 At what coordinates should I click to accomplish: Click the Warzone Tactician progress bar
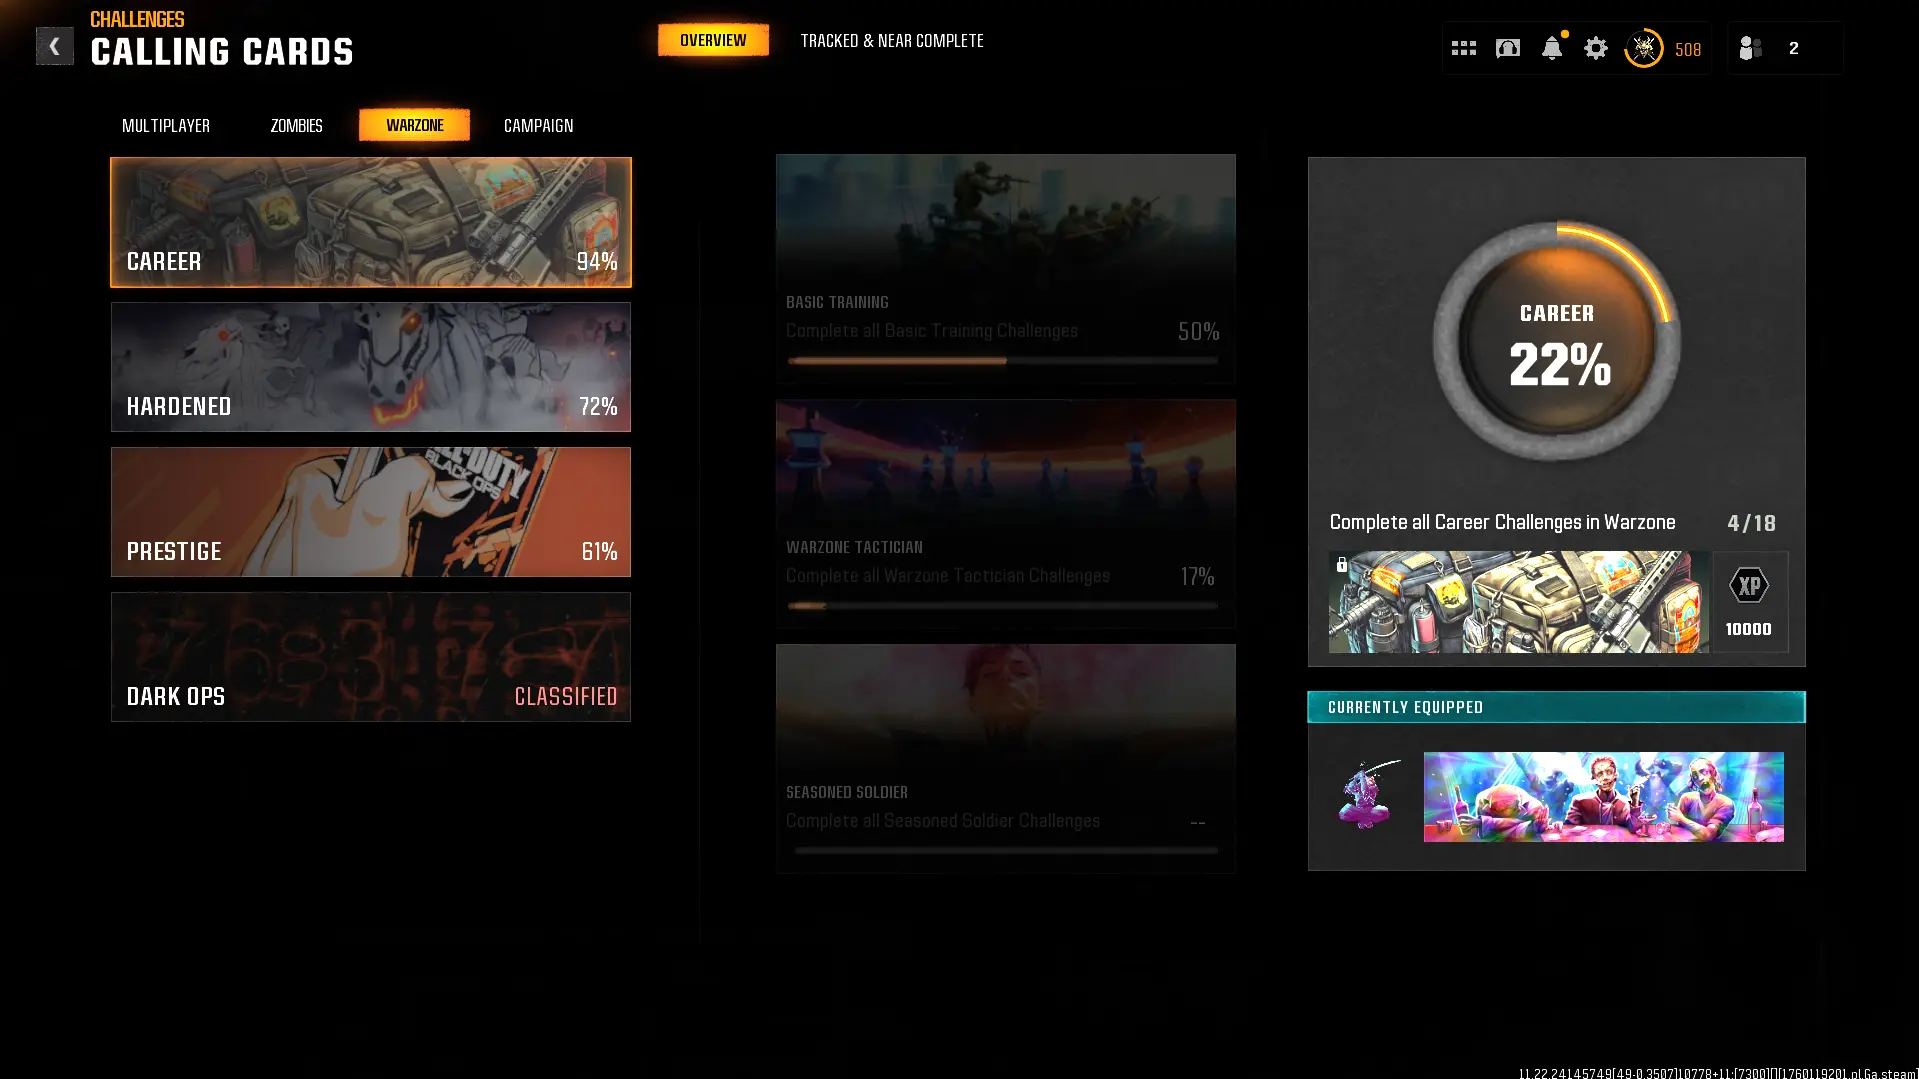tap(1003, 606)
